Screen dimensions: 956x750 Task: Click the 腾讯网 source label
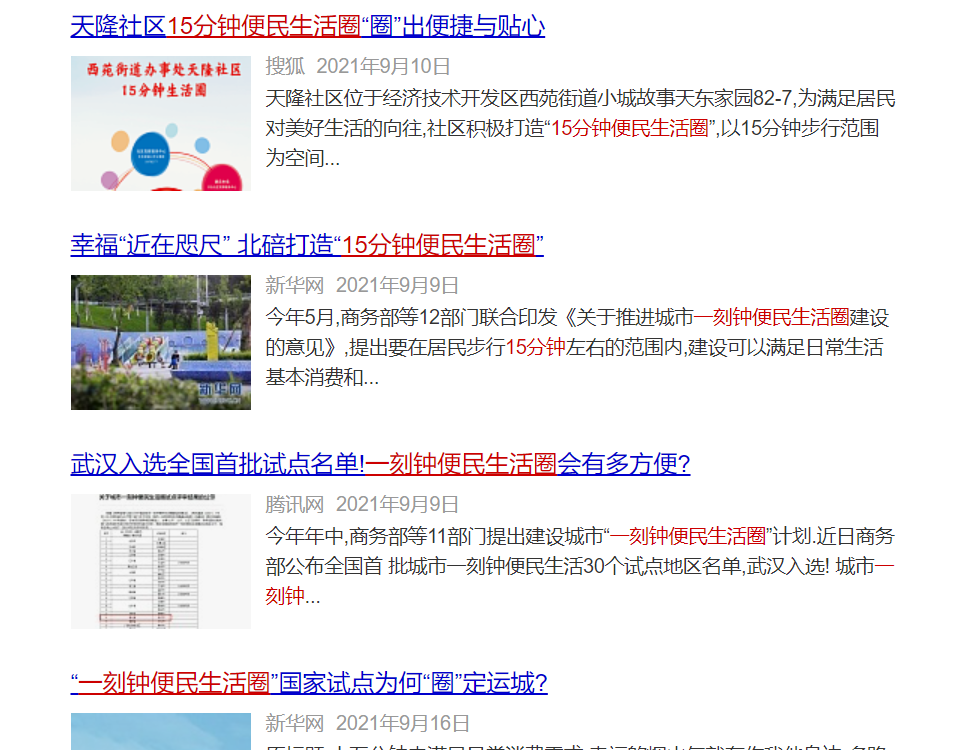pos(294,504)
